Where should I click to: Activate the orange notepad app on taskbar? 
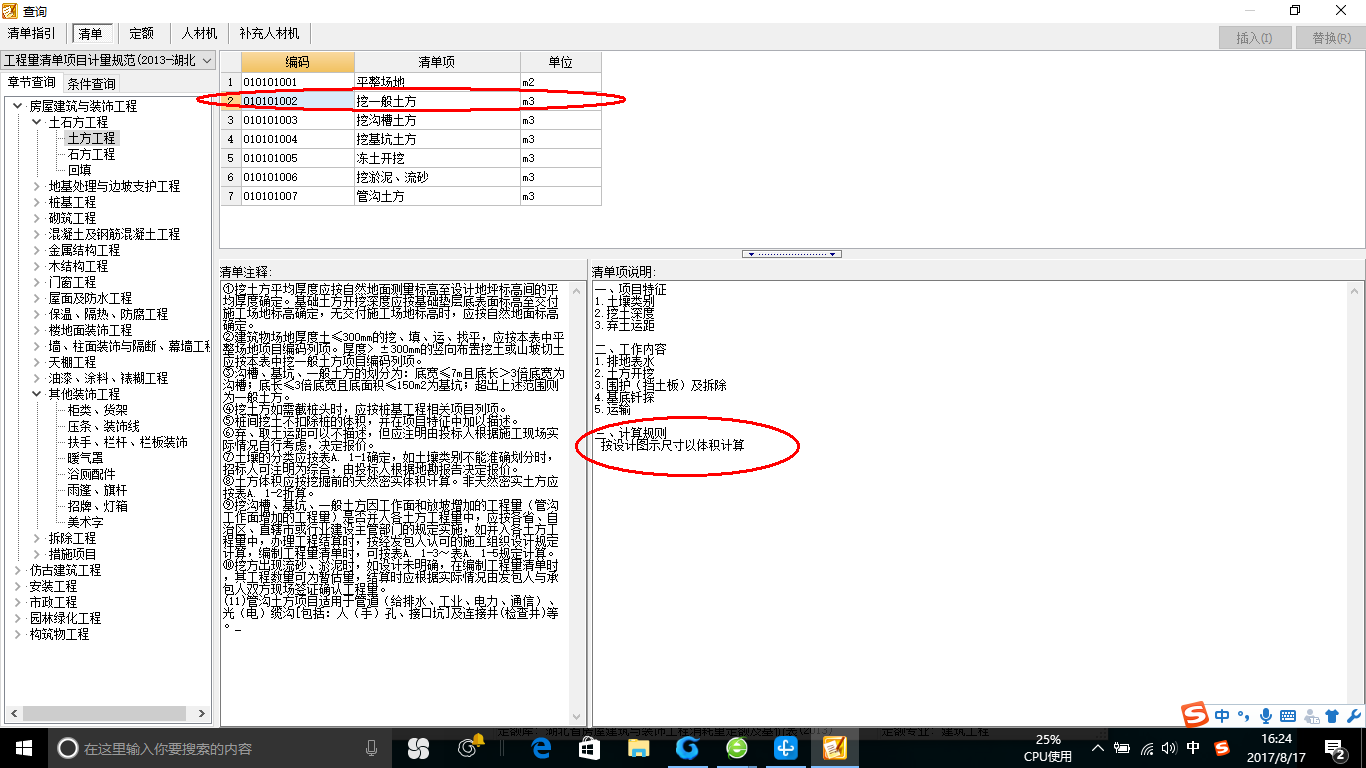(834, 748)
